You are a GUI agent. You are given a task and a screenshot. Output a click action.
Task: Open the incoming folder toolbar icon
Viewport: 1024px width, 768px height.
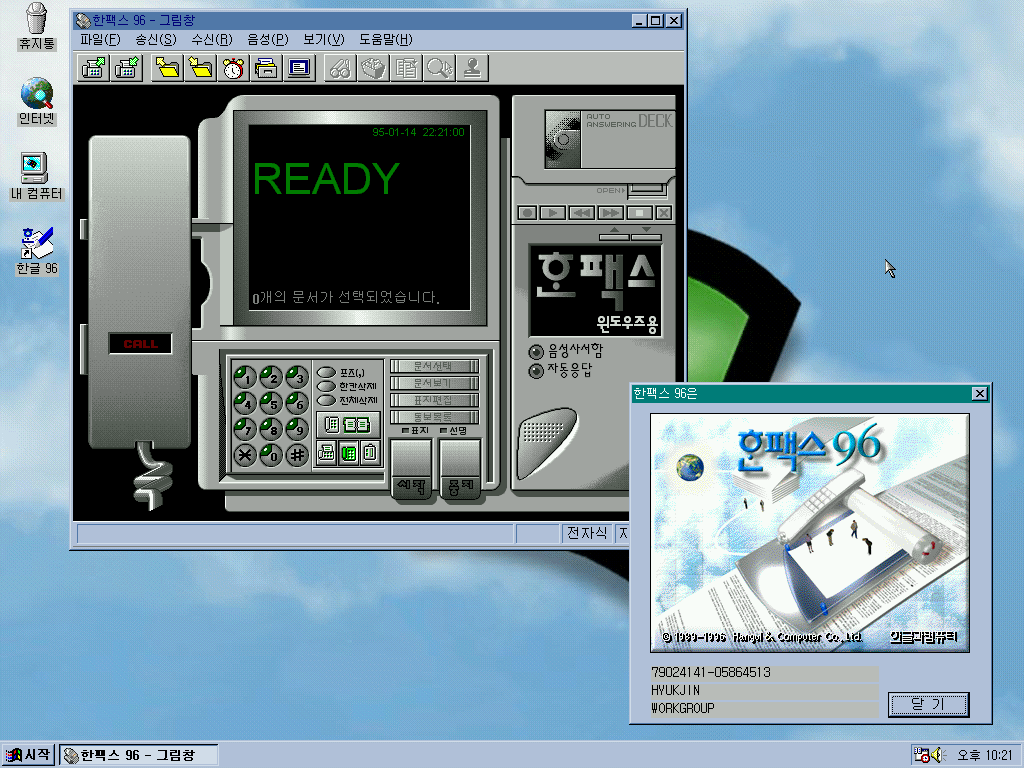tap(200, 68)
